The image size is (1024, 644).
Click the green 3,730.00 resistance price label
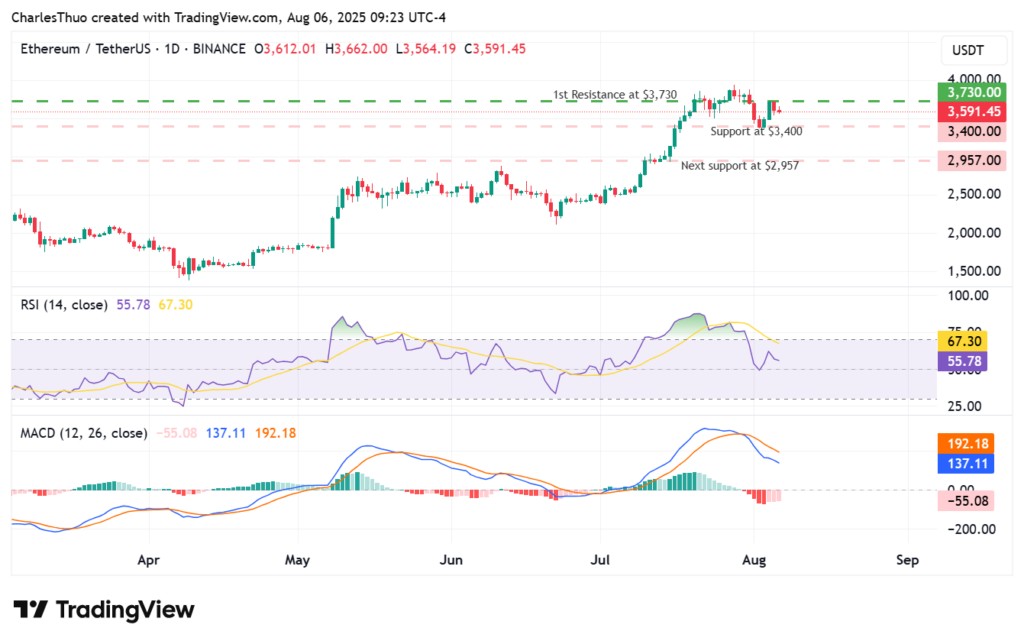click(969, 92)
